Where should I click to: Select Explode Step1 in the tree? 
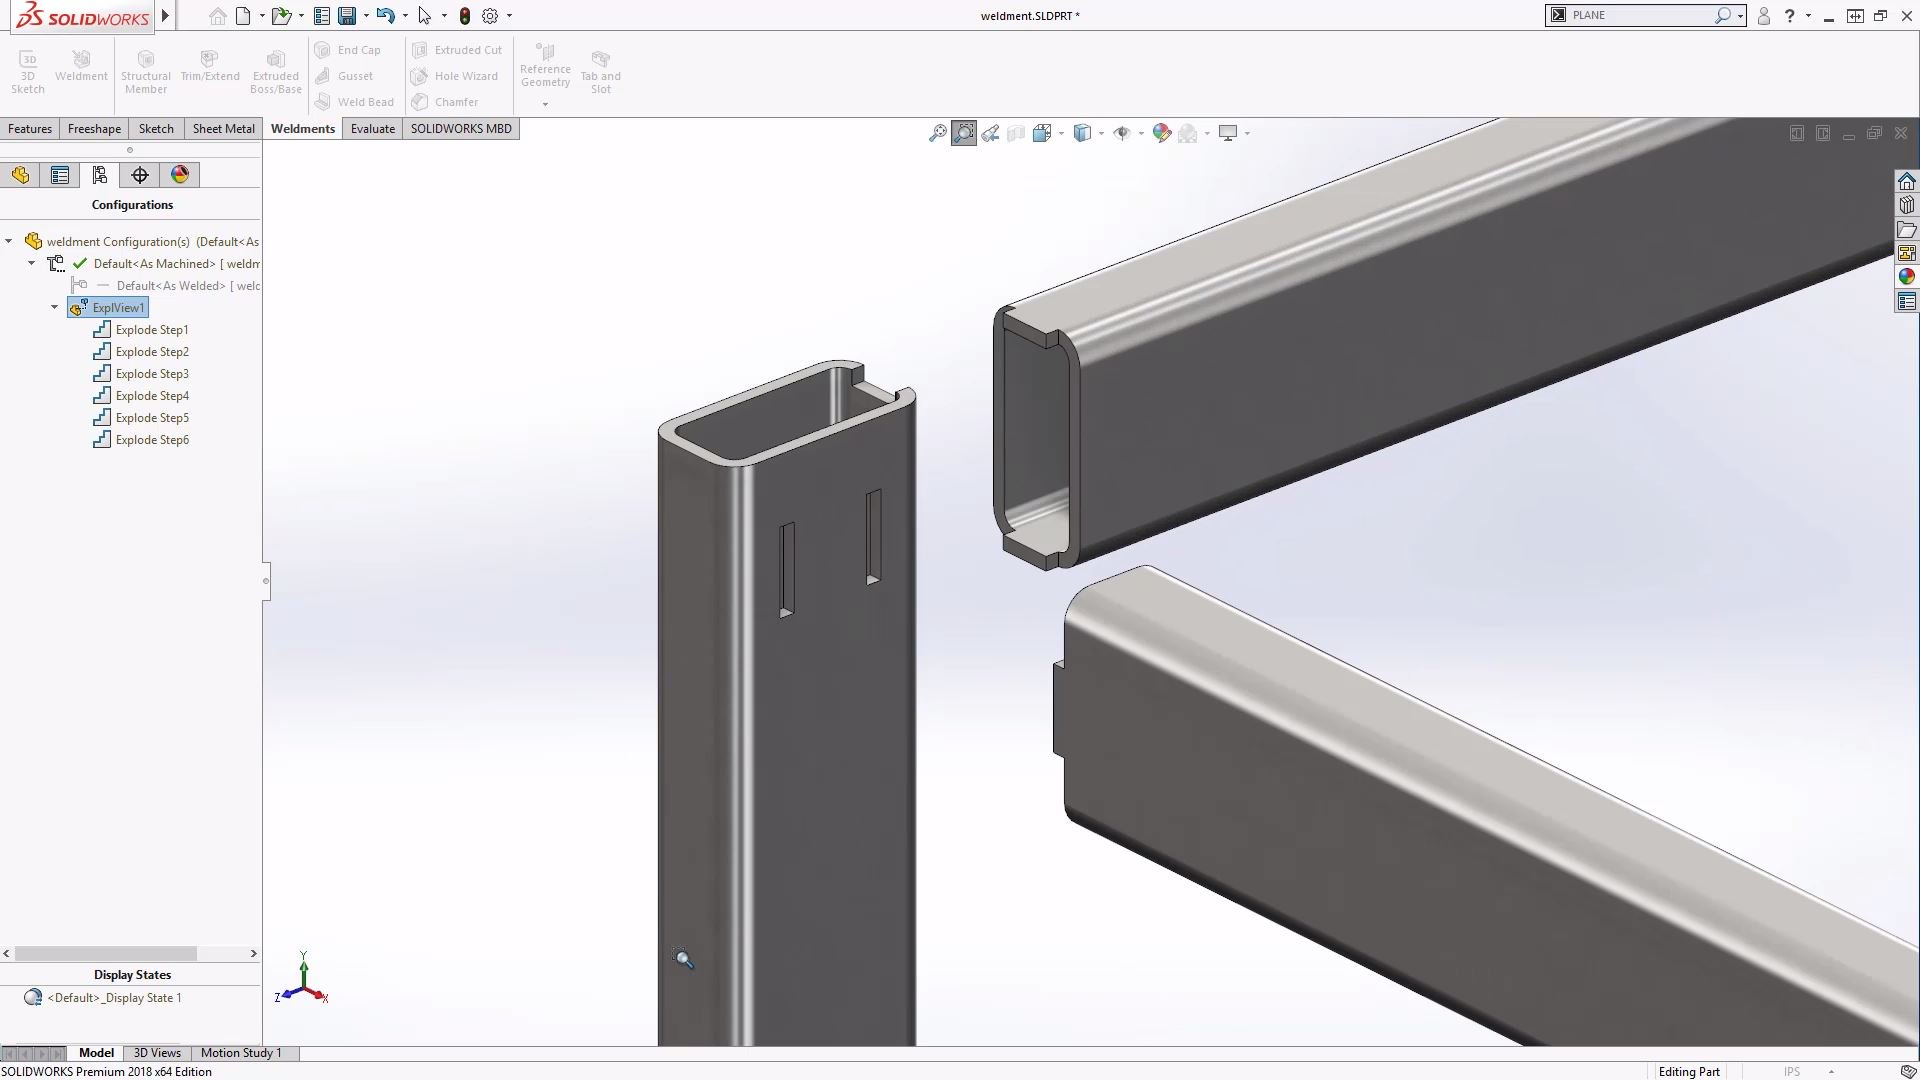click(x=141, y=330)
